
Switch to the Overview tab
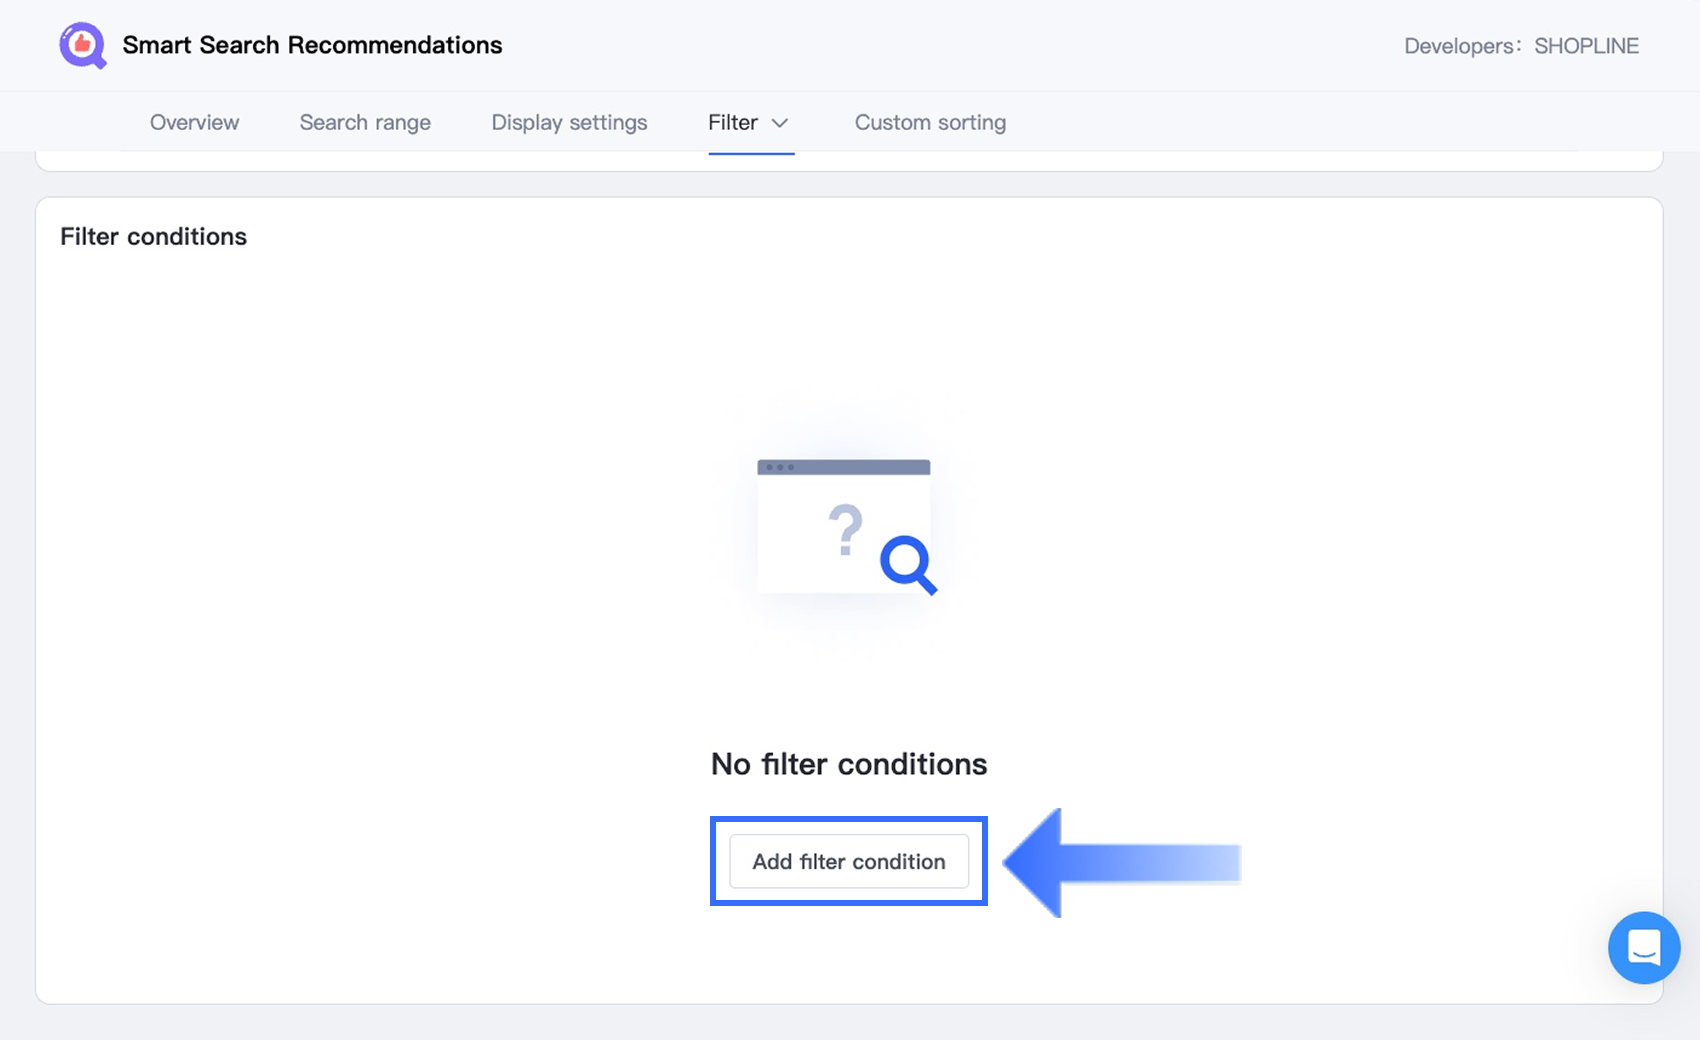coord(194,123)
